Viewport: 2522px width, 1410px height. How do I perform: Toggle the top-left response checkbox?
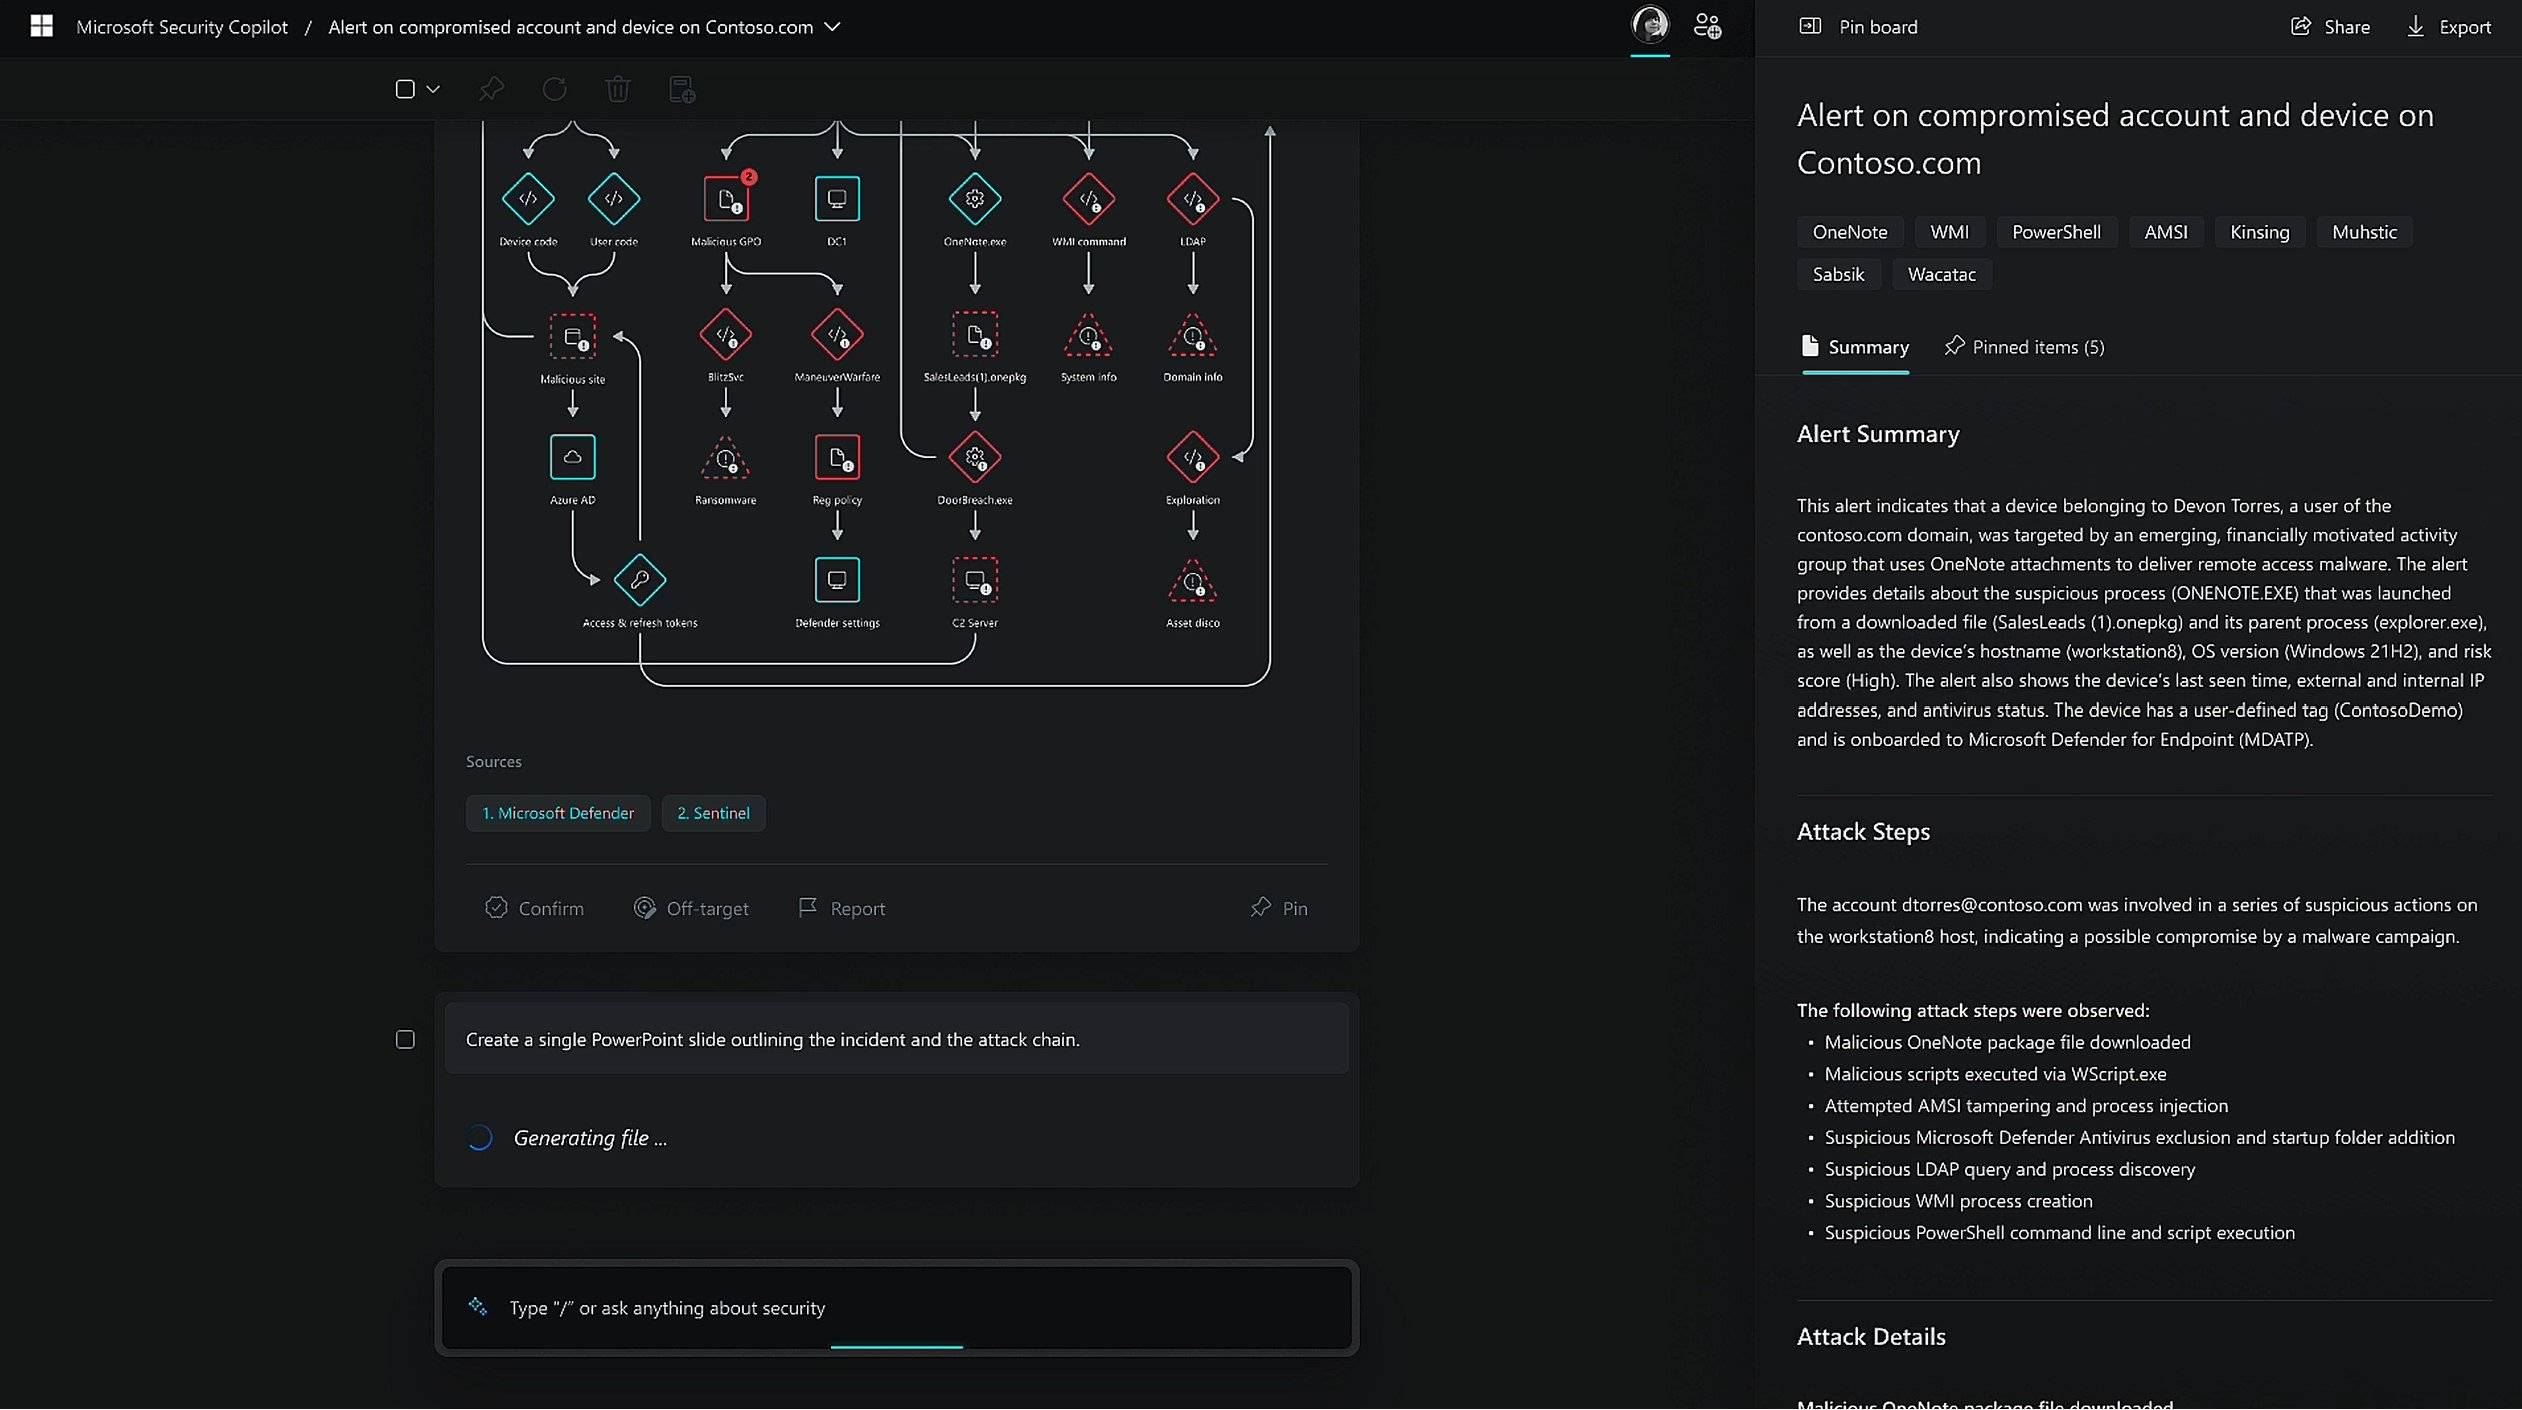tap(404, 88)
